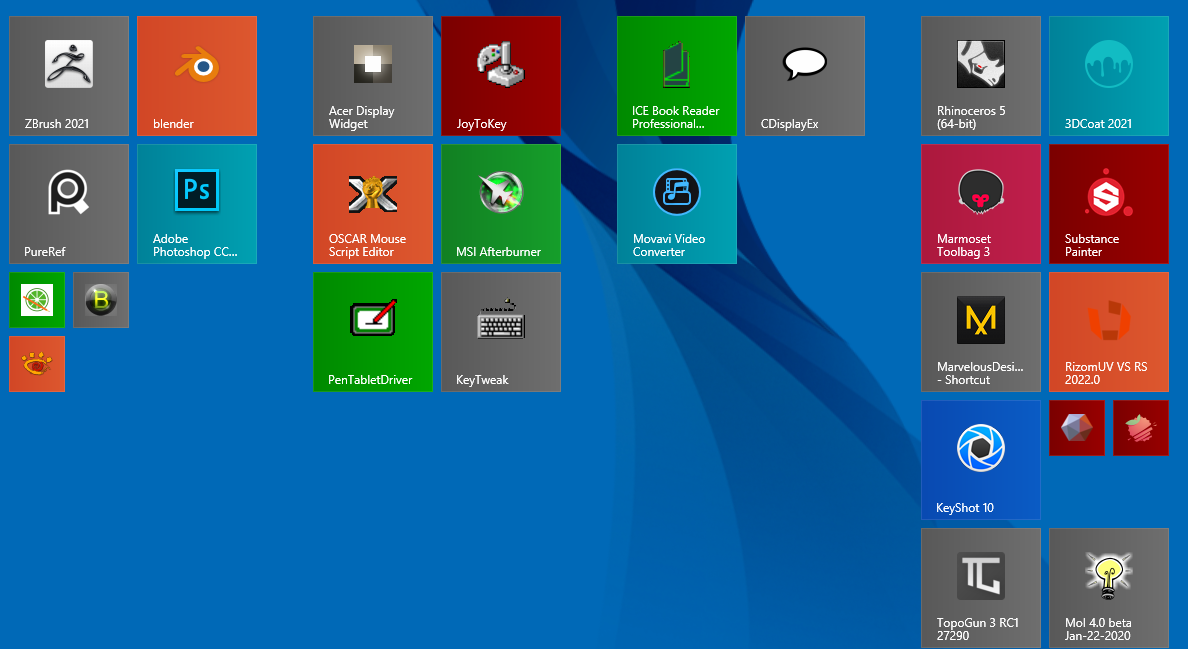This screenshot has height=649, width=1188.
Task: Open Acer Display Widget tile
Action: tap(373, 76)
